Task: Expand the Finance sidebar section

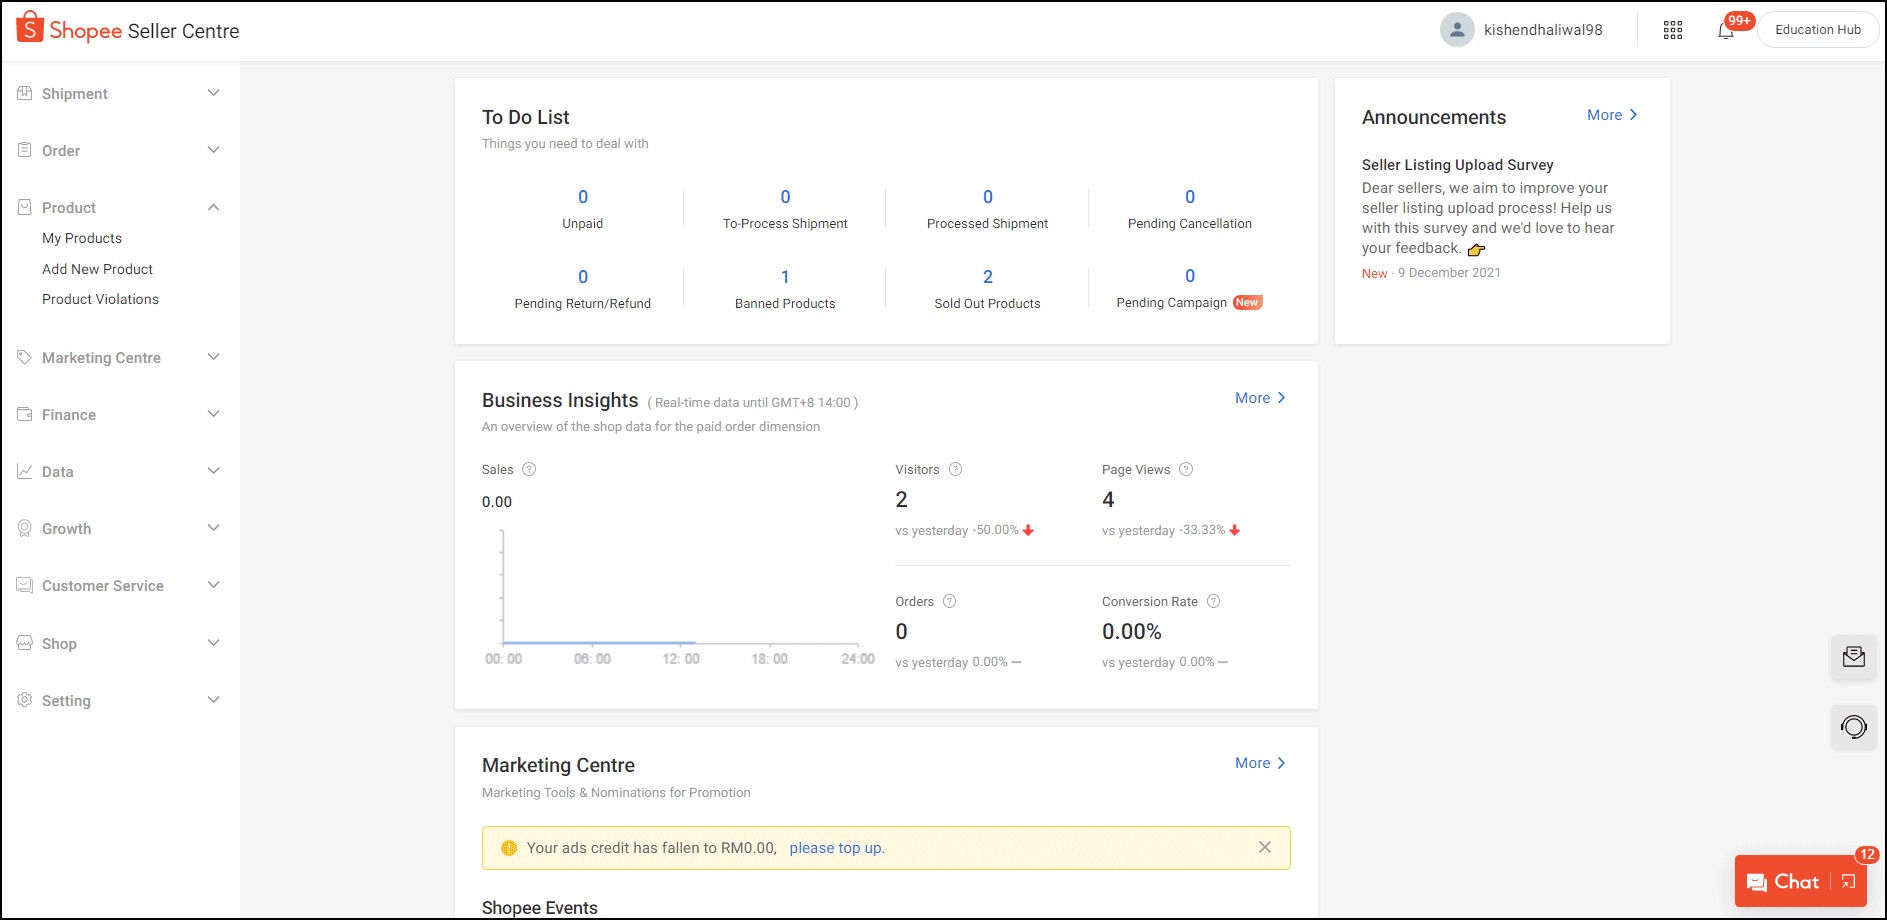Action: point(213,413)
